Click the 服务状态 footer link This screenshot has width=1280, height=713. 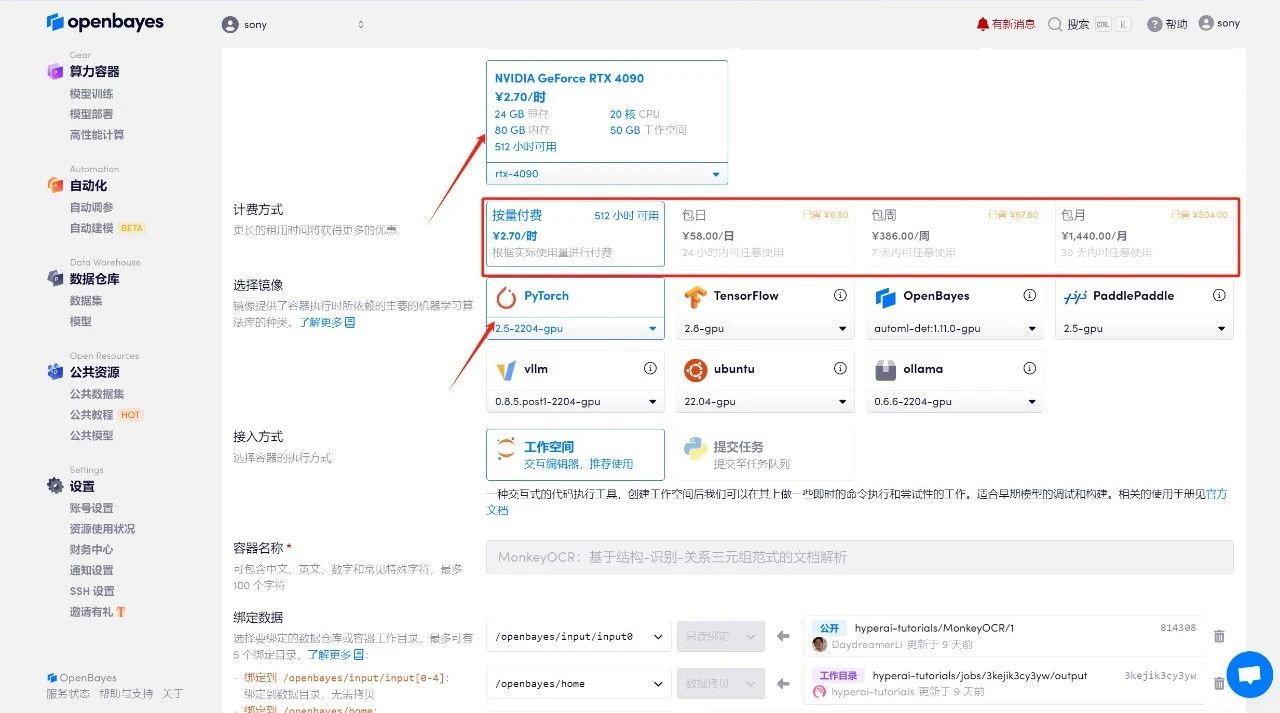(68, 694)
